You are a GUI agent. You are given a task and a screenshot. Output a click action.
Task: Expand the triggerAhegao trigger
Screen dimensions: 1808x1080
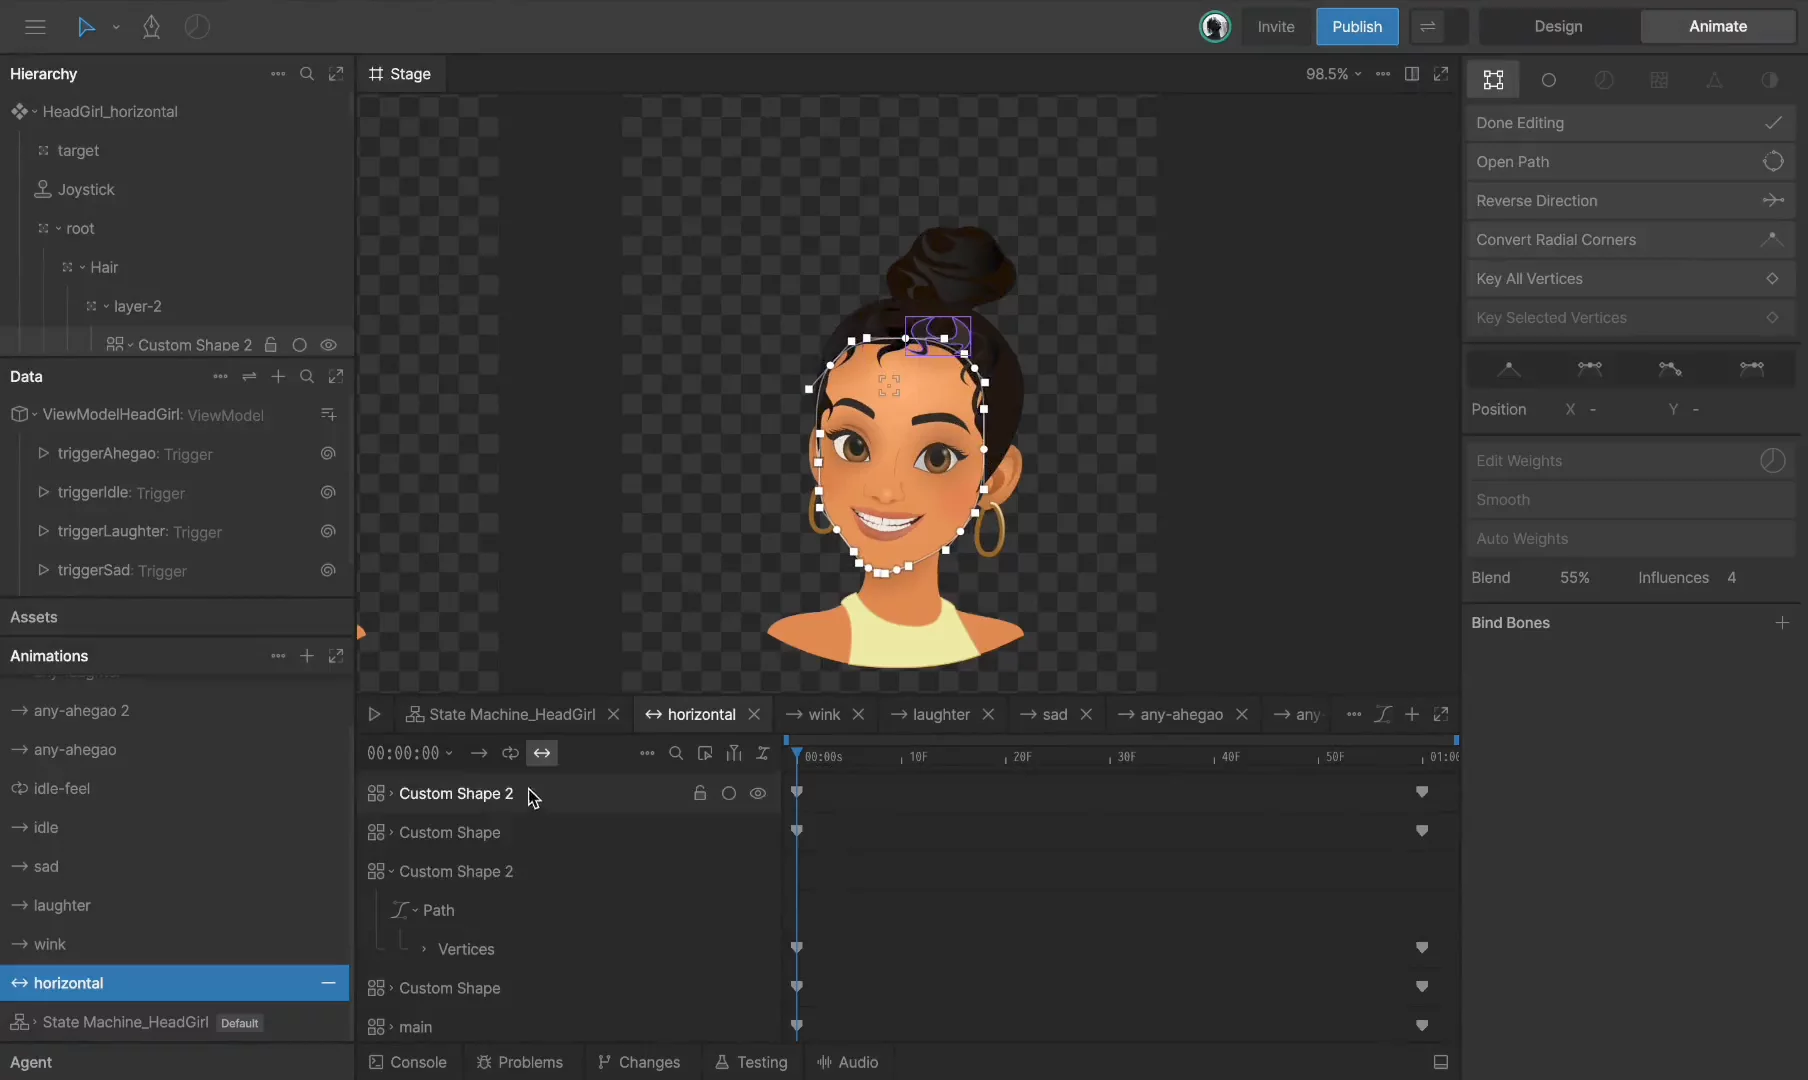[x=43, y=453]
